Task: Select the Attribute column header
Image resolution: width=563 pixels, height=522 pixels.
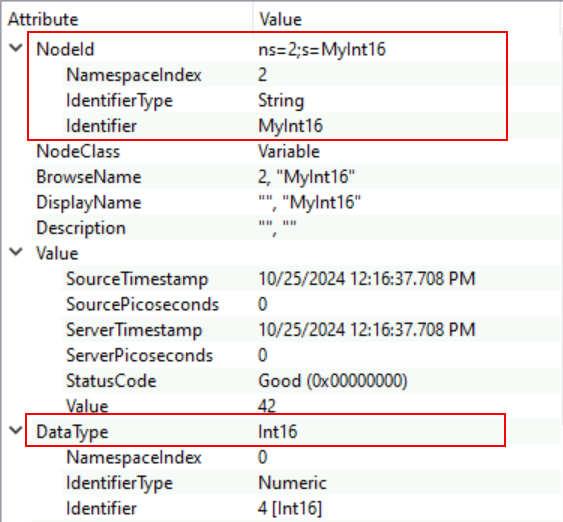Action: point(43,19)
